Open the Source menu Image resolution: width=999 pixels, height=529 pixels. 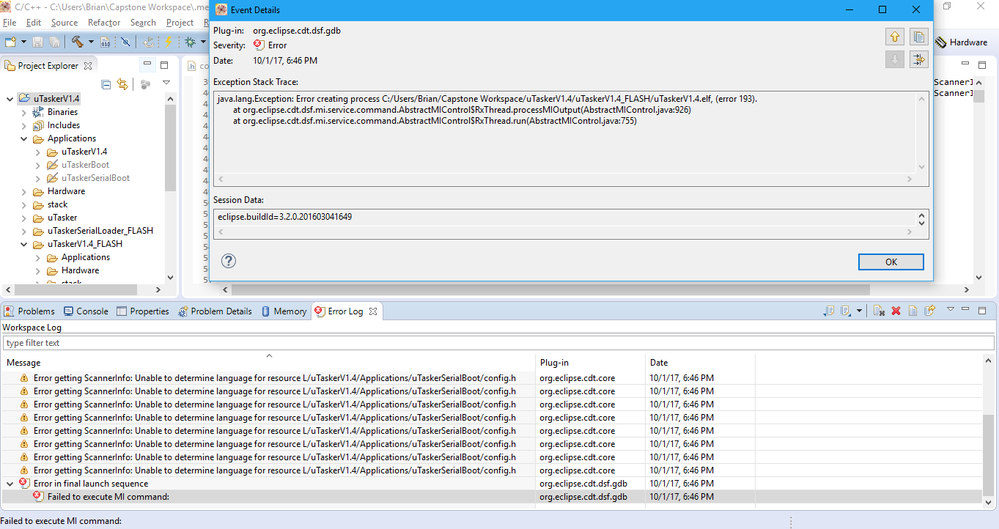click(x=64, y=22)
